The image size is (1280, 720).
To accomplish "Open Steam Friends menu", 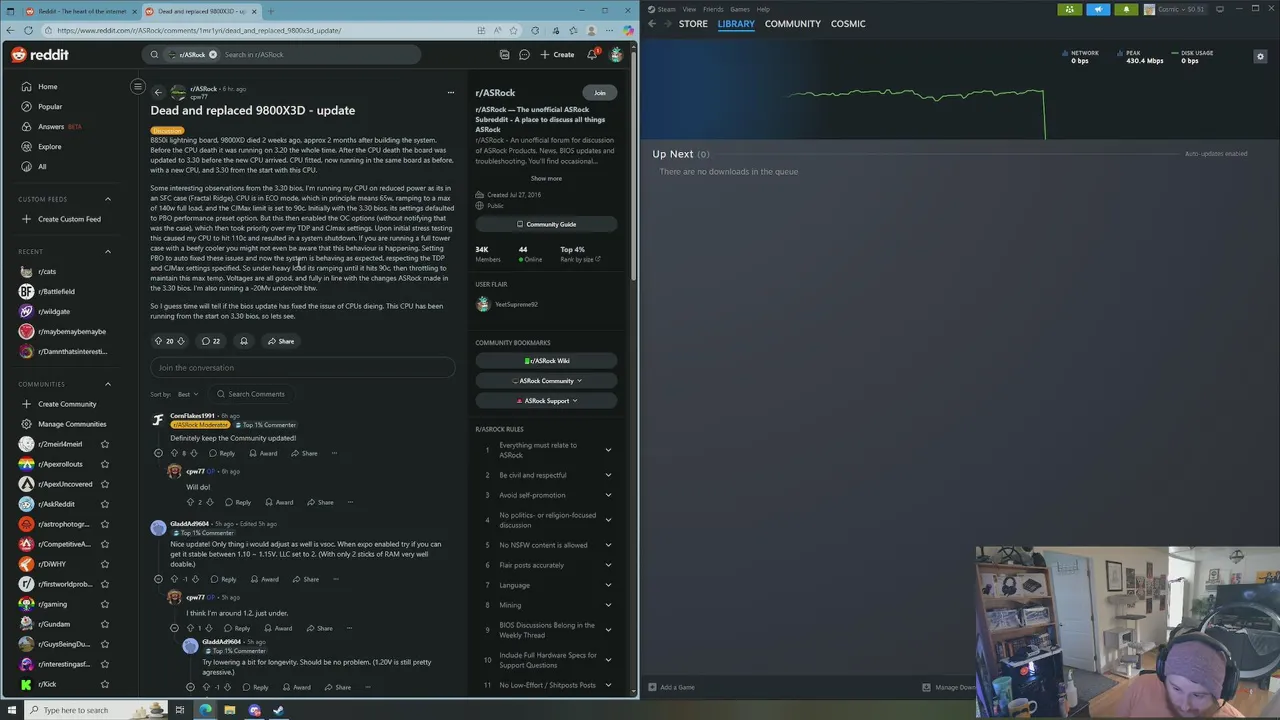I will [713, 9].
